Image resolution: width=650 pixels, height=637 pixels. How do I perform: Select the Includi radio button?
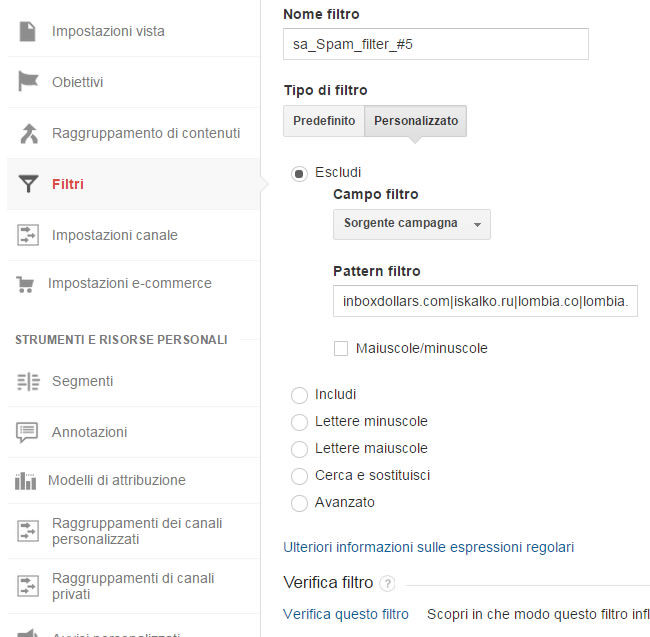pos(299,395)
